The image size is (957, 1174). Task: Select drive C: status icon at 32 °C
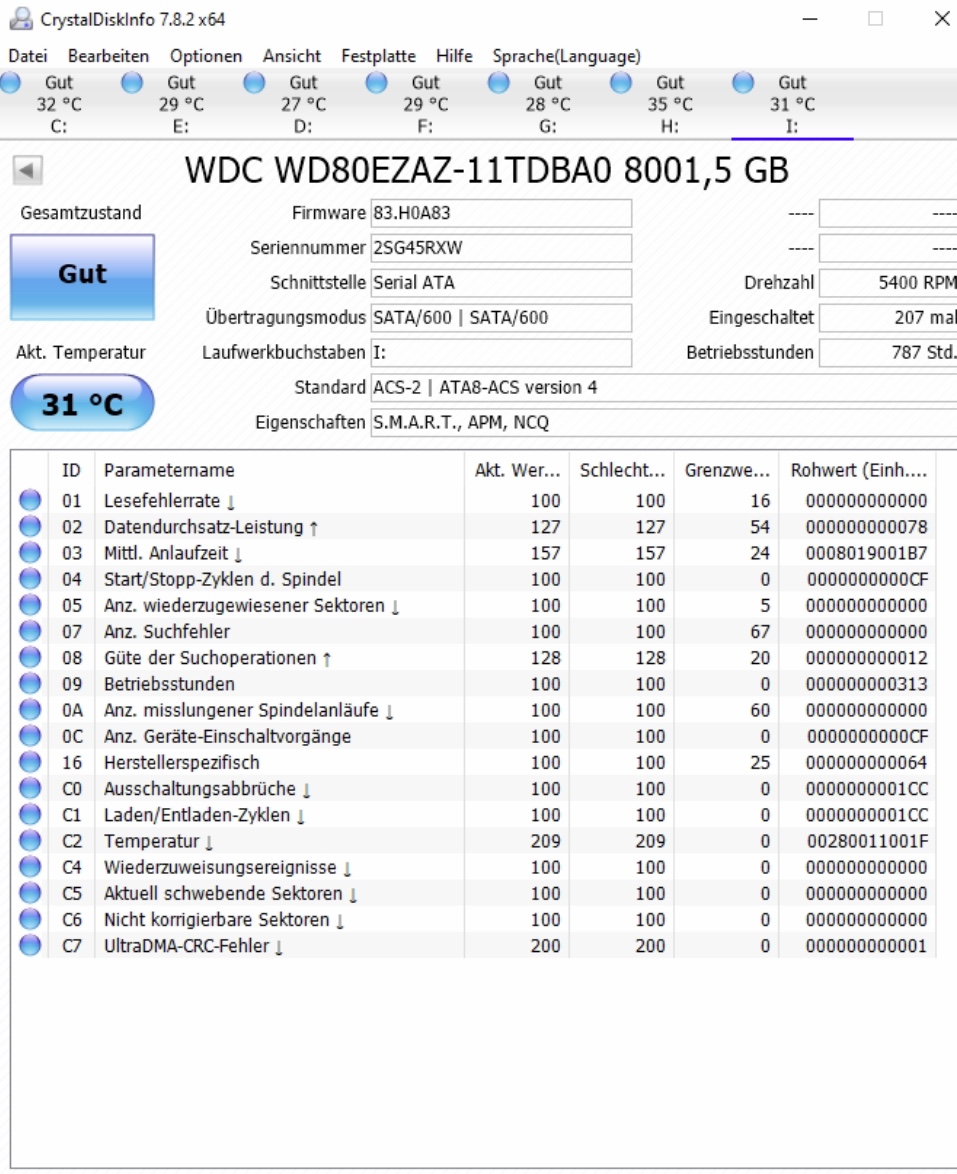(x=10, y=82)
